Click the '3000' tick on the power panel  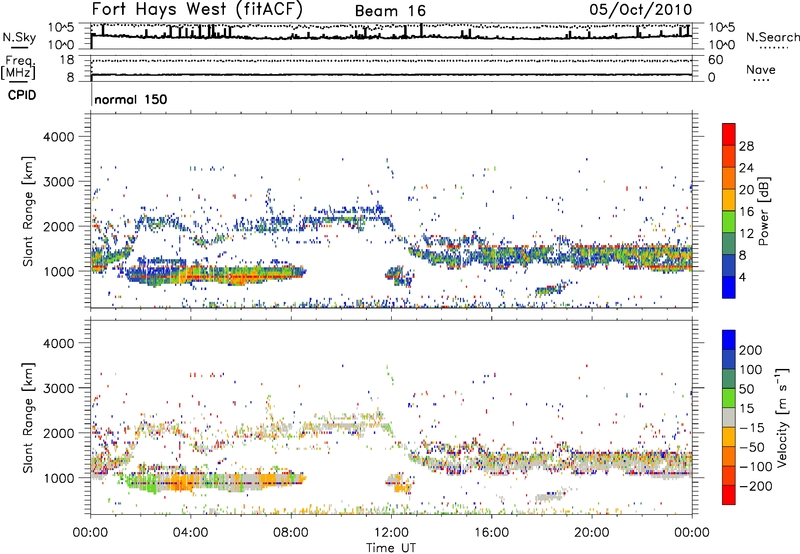pyautogui.click(x=59, y=182)
